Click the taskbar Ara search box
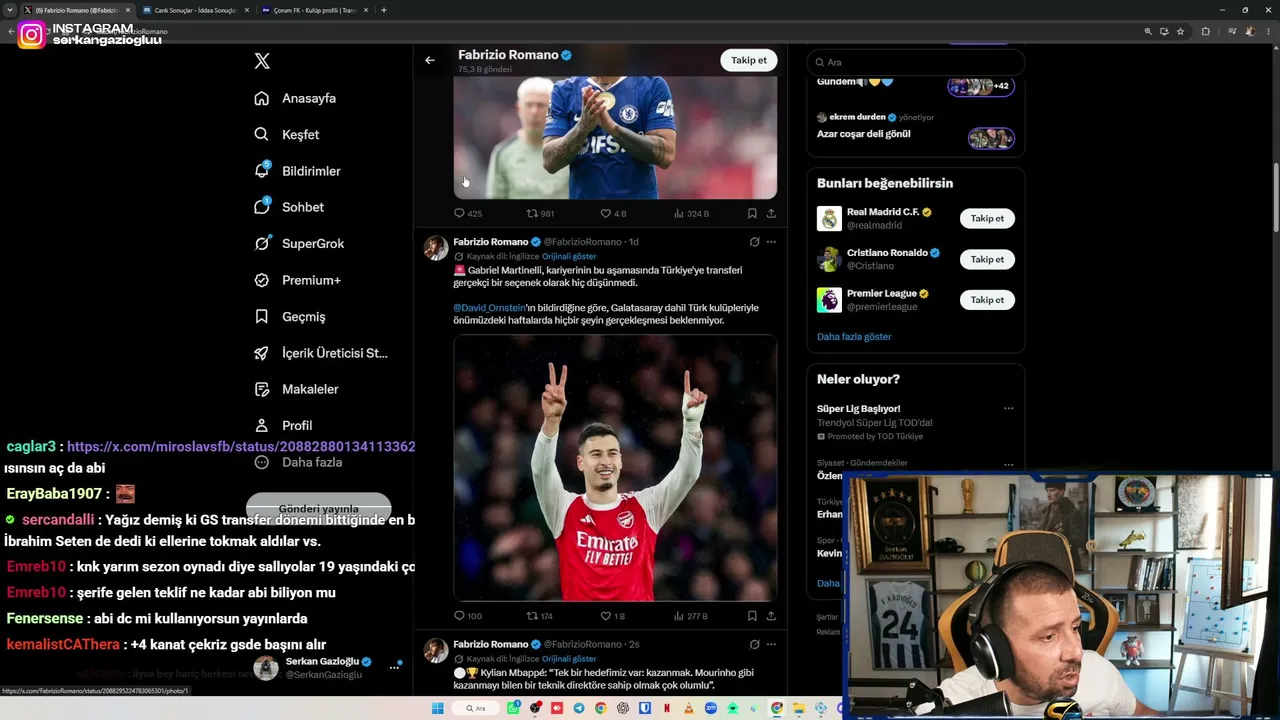1280x720 pixels. [x=476, y=708]
